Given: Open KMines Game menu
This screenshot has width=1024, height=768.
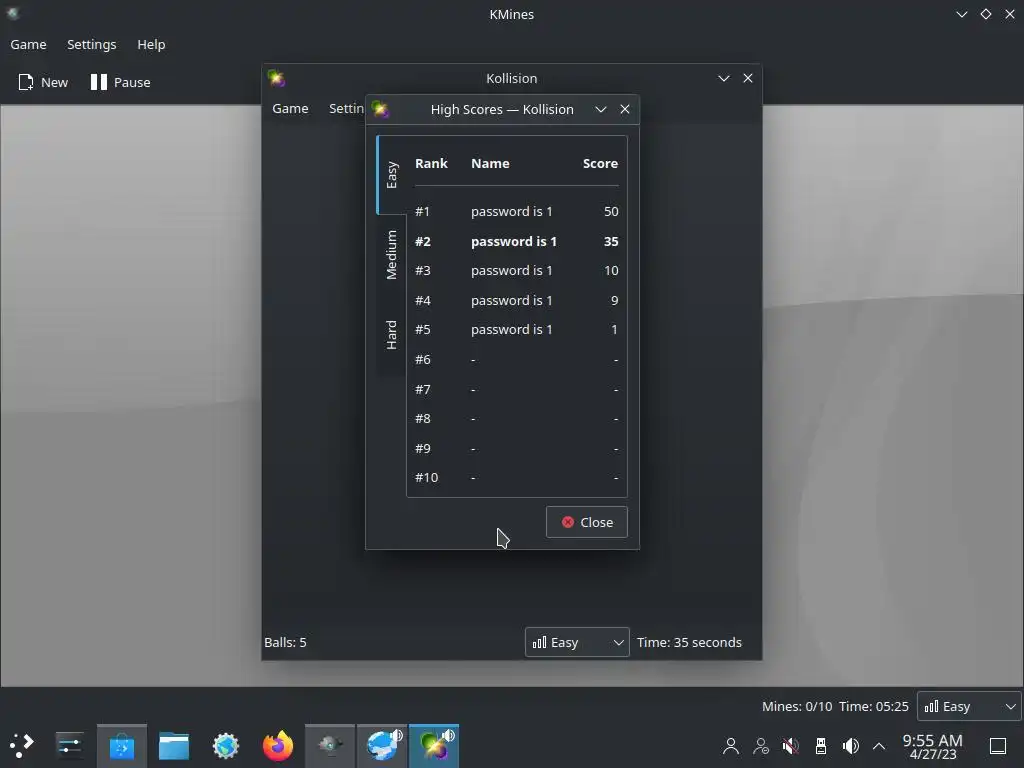Looking at the screenshot, I should [28, 44].
